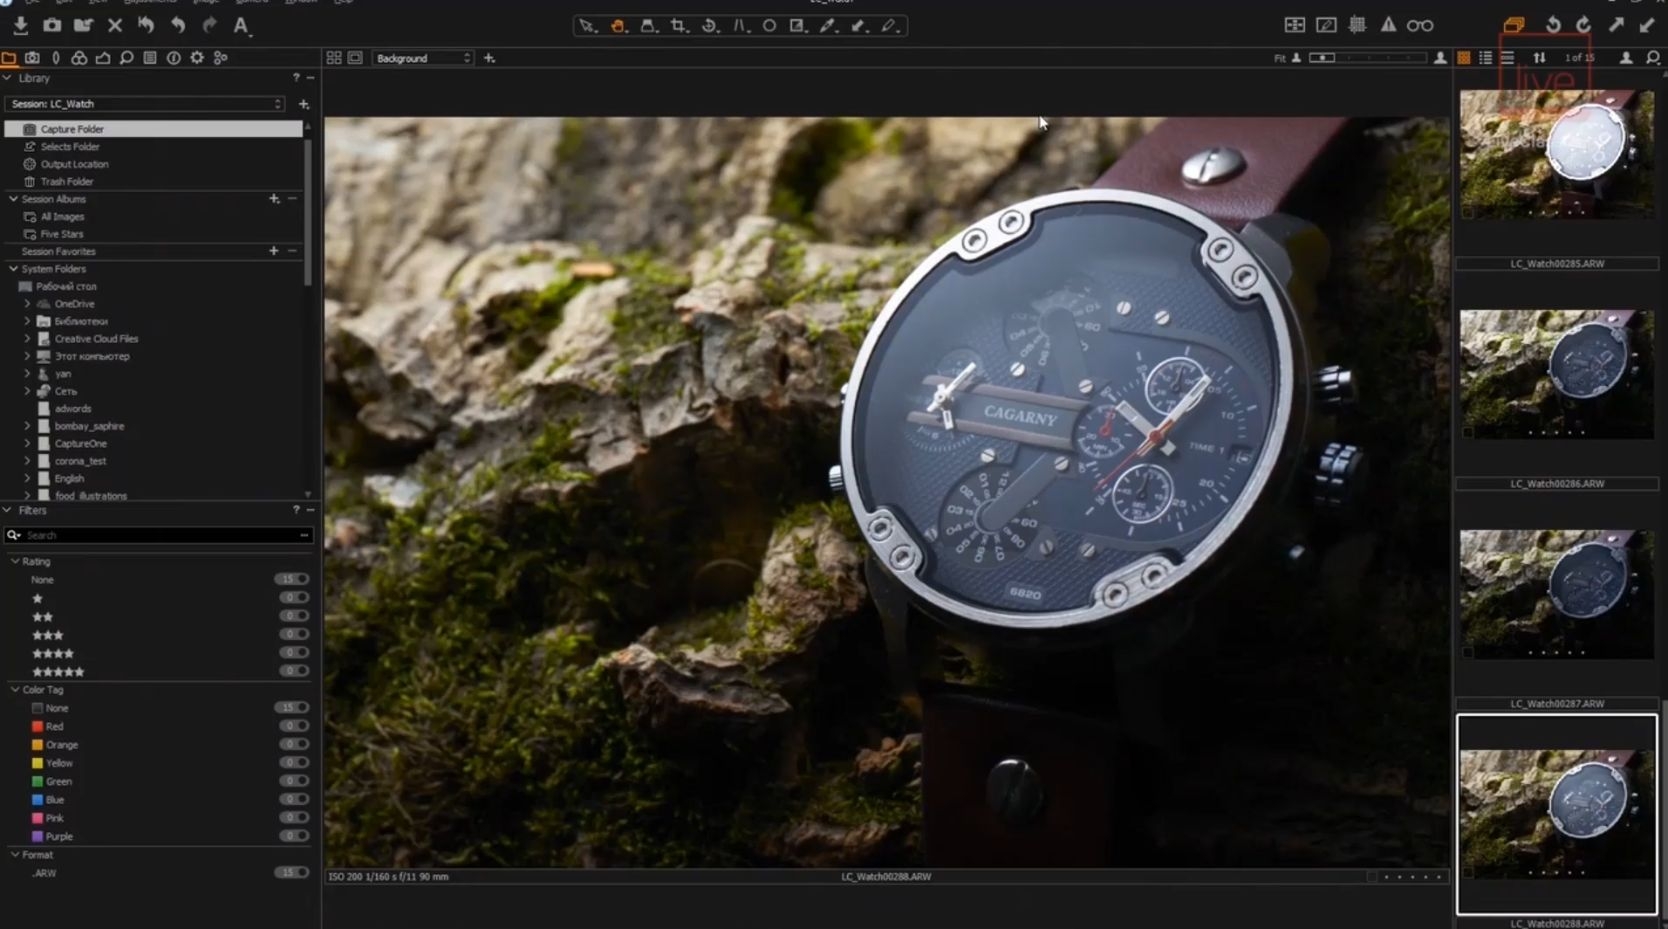Expand the OneDrive folder
Viewport: 1668px width, 929px height.
tap(27, 304)
